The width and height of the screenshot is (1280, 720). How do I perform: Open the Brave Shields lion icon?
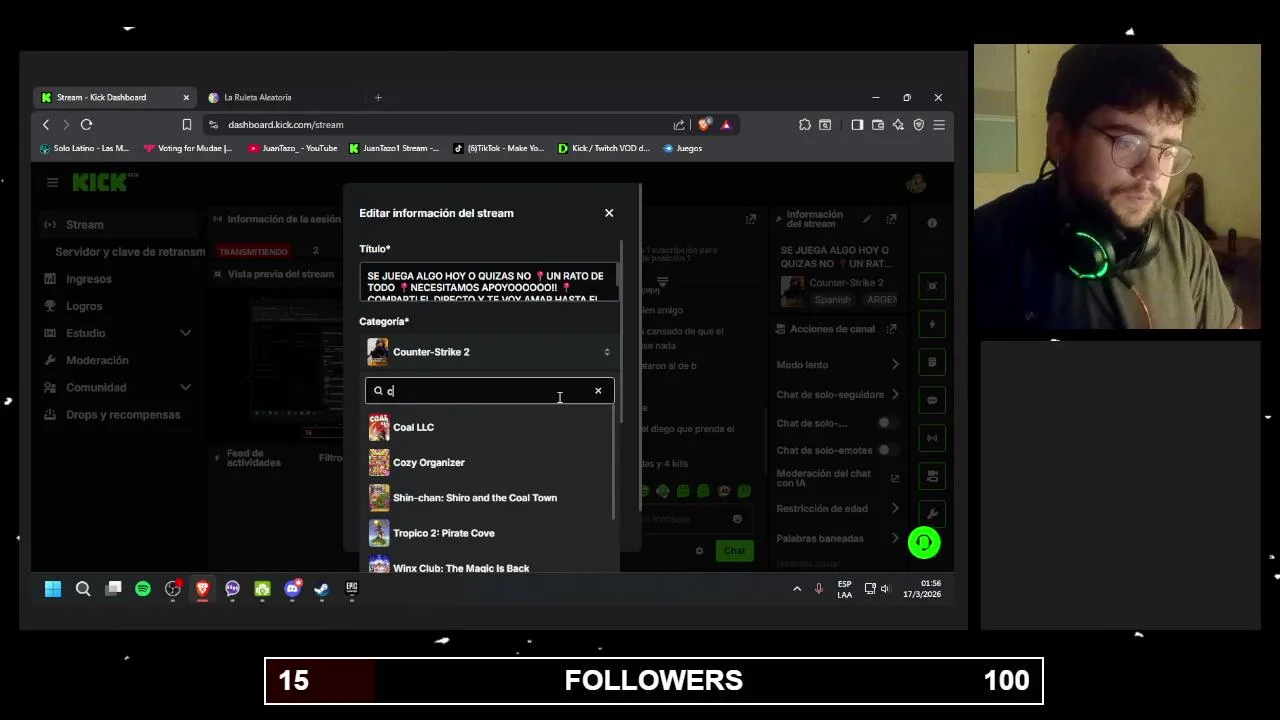[705, 125]
